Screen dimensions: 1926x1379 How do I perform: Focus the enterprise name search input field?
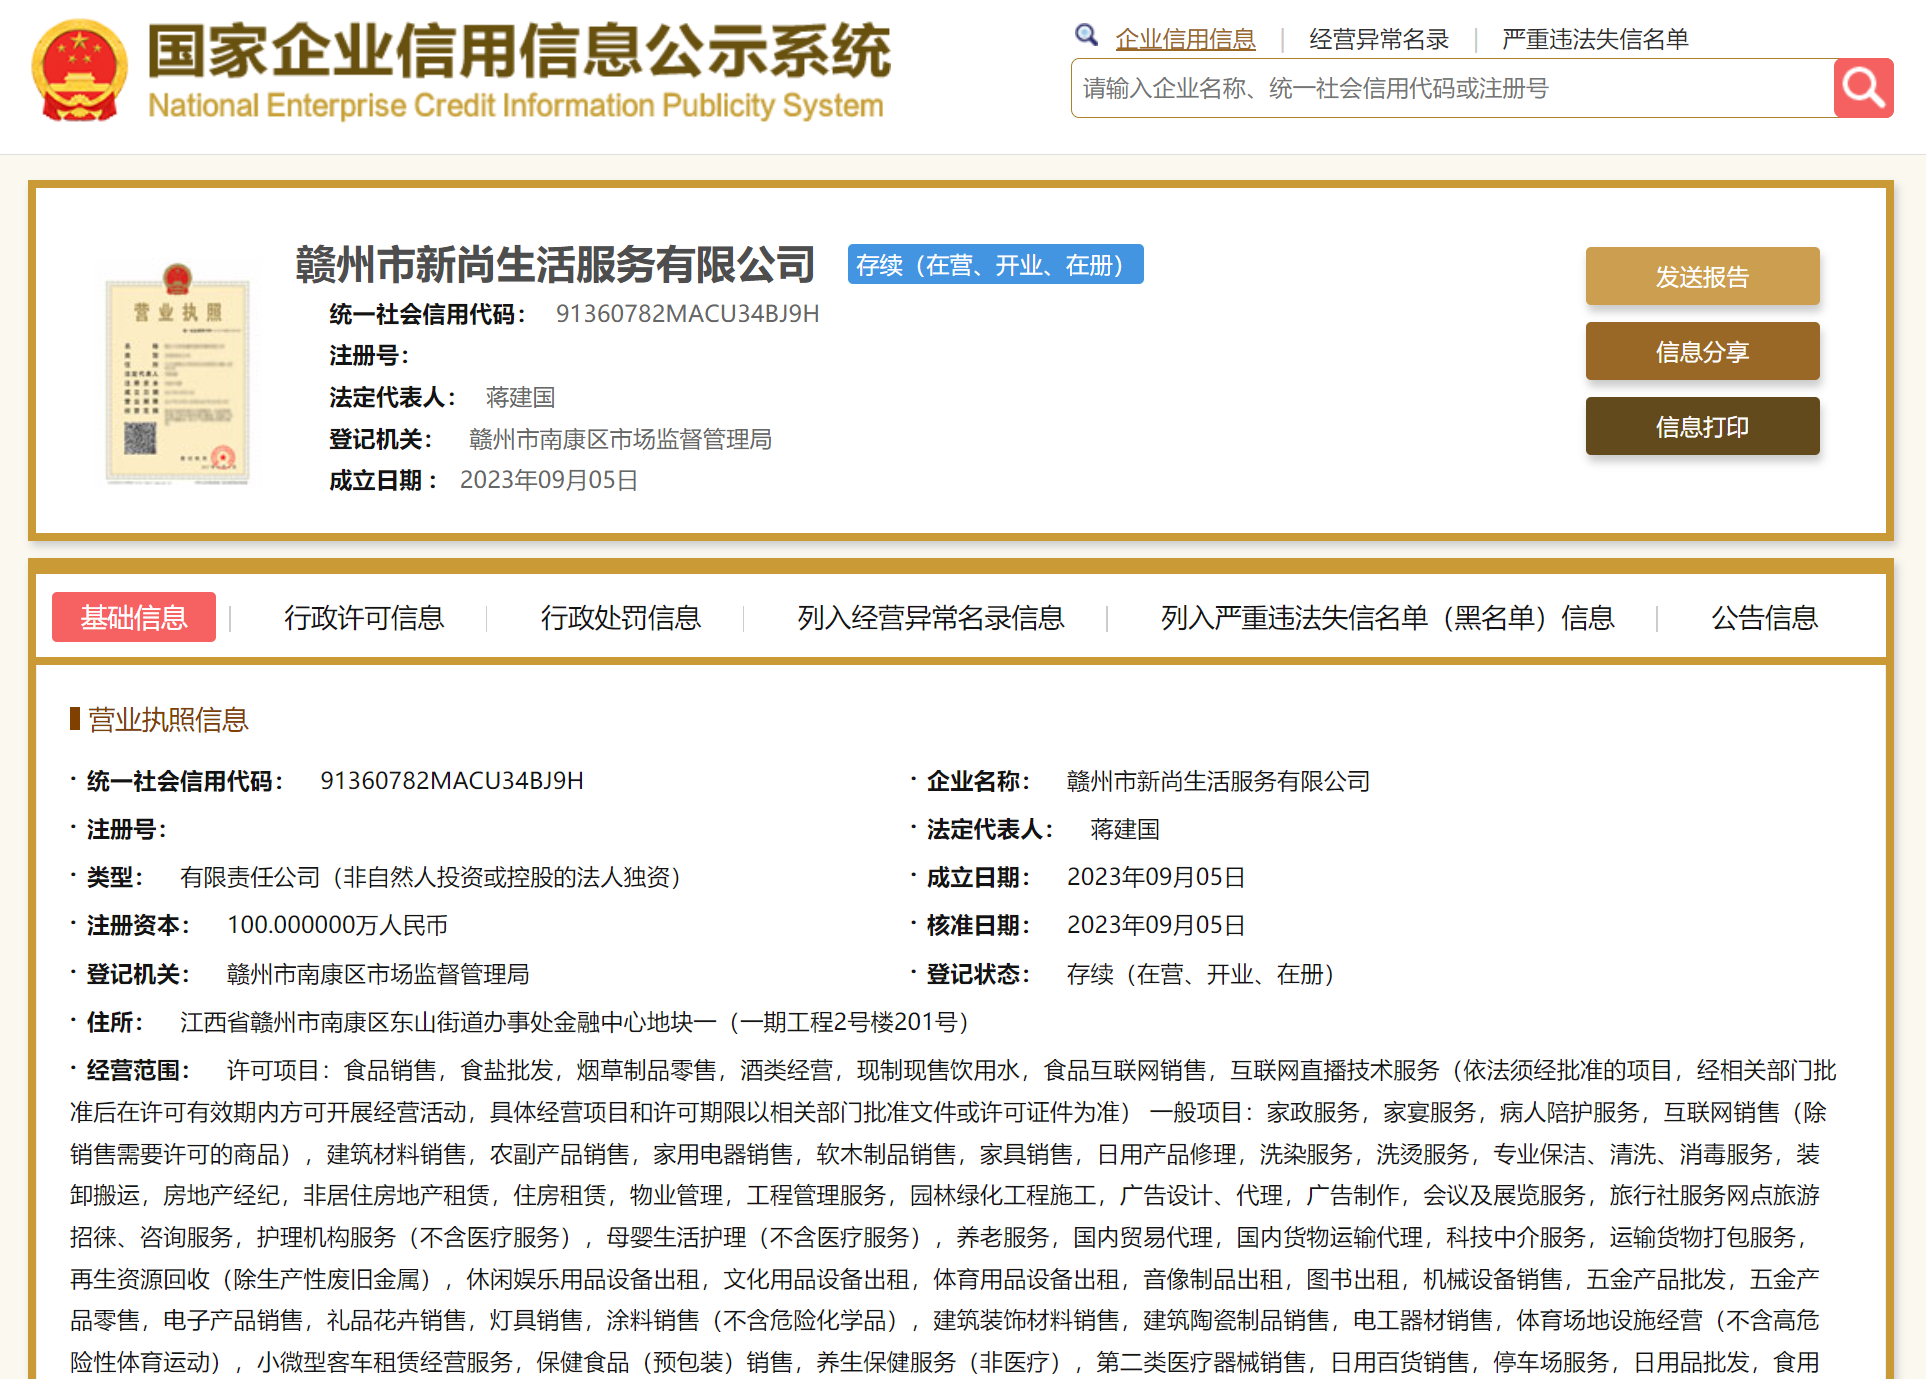click(1452, 88)
